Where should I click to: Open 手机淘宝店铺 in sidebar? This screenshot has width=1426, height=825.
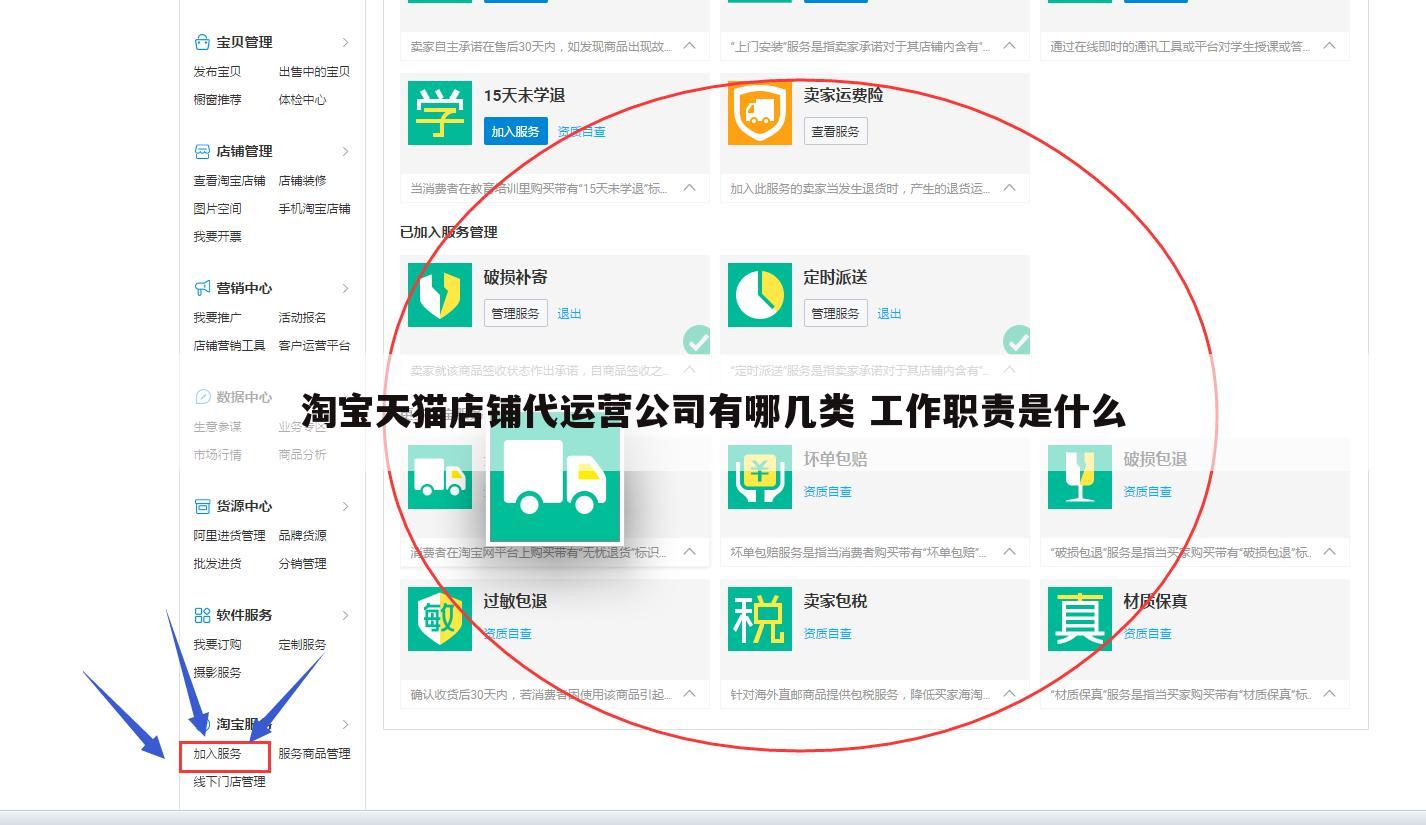point(314,208)
